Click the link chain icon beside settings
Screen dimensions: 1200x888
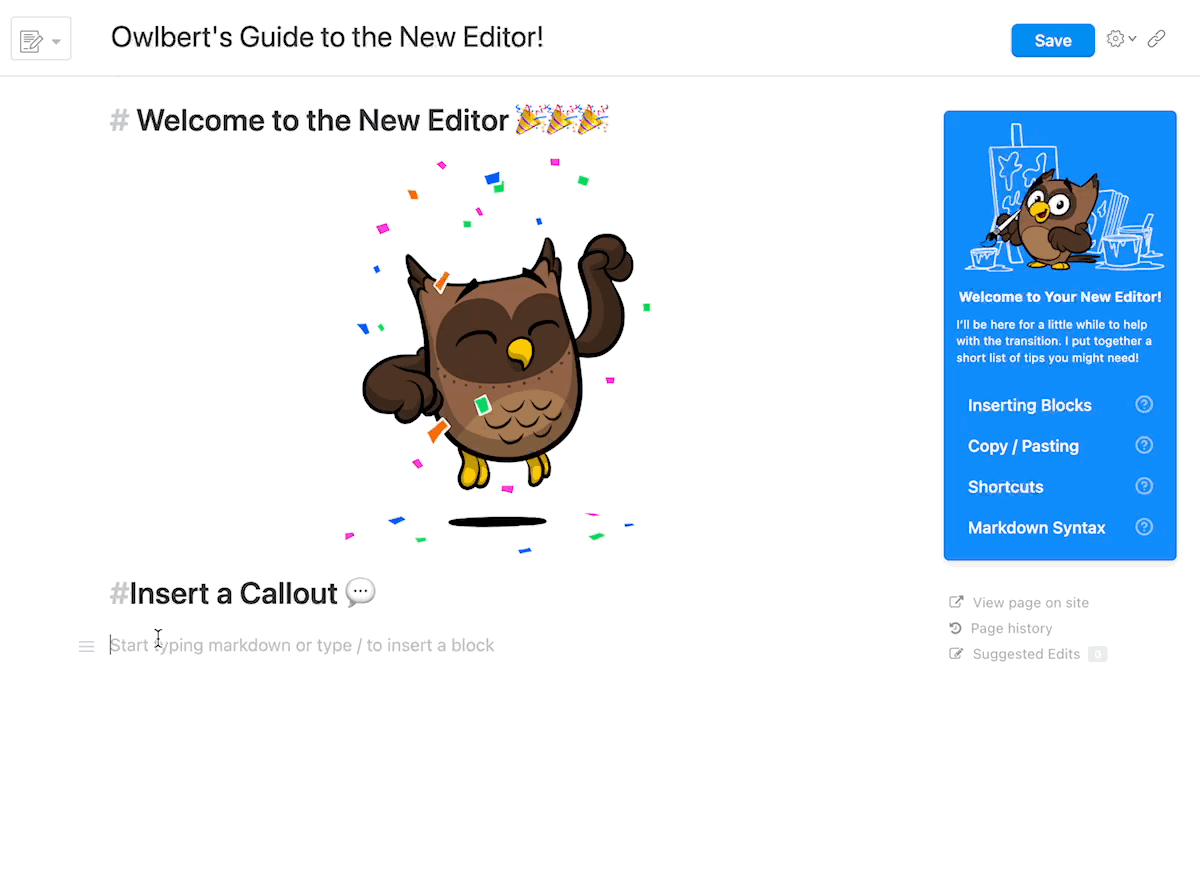point(1157,40)
